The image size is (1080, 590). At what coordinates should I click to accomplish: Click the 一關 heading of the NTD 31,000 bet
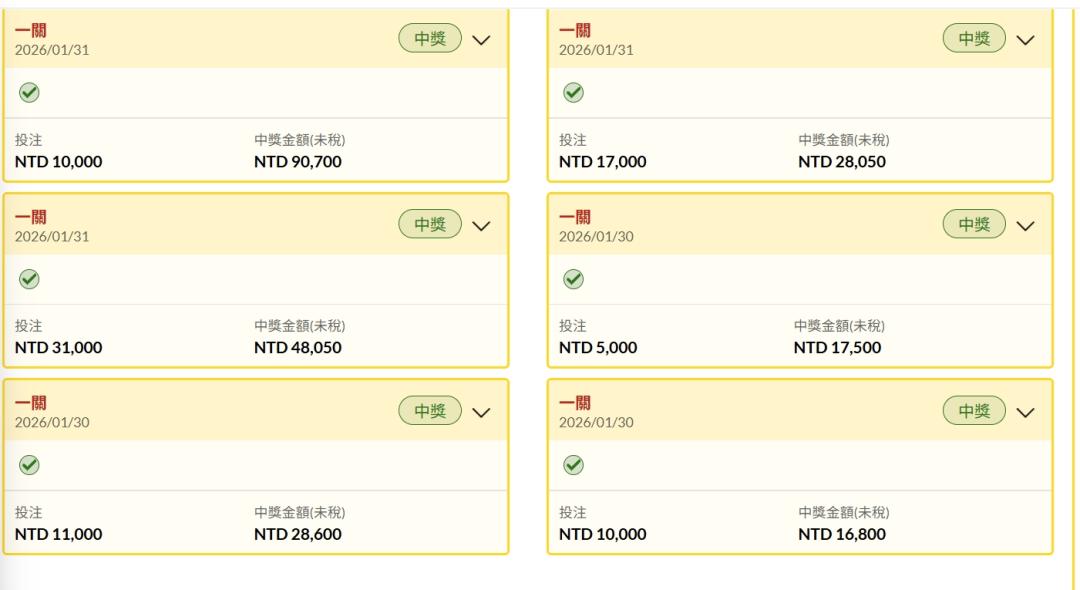tap(30, 217)
